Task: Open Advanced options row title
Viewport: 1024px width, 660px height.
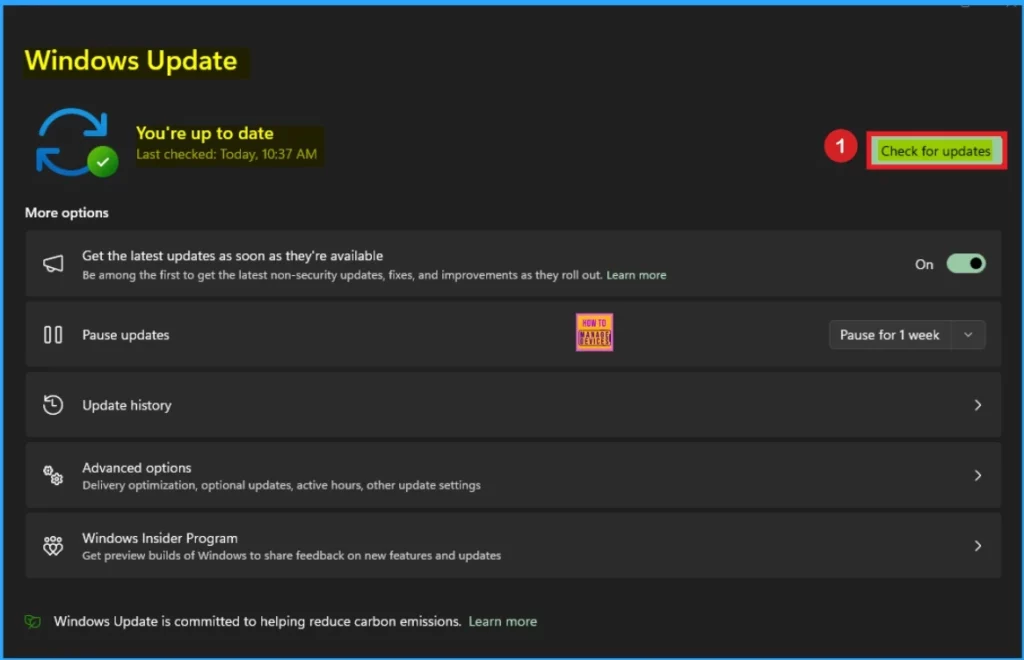Action: [x=136, y=467]
